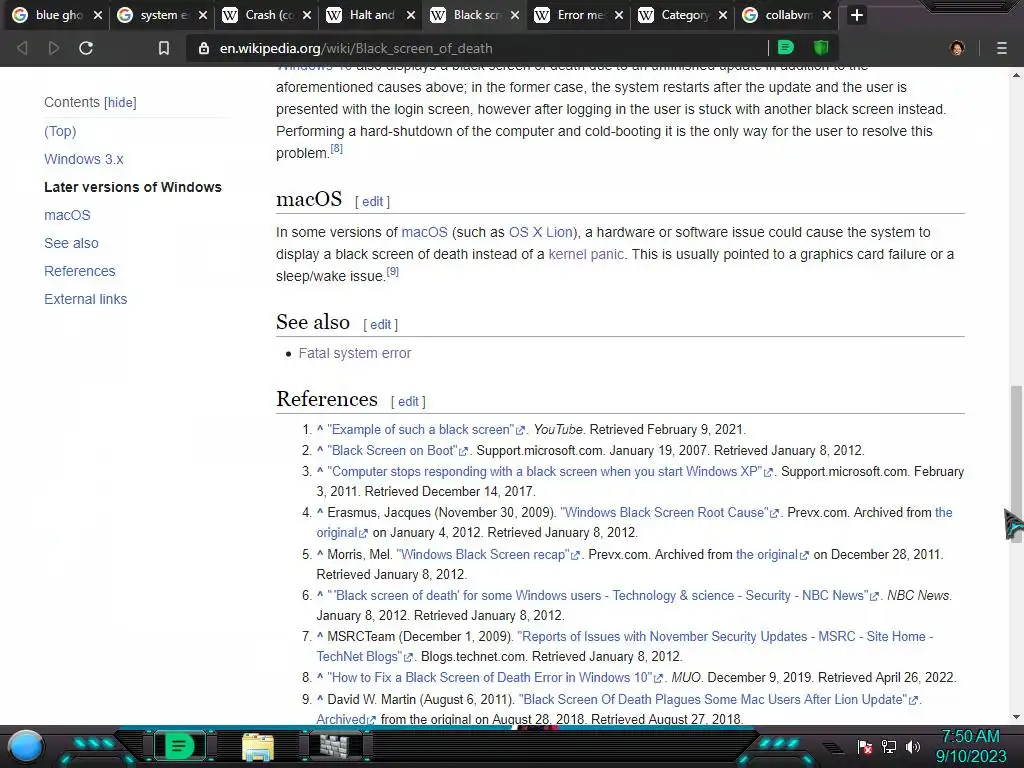Open the network tray icon
Image resolution: width=1024 pixels, height=768 pixels.
pos(889,747)
